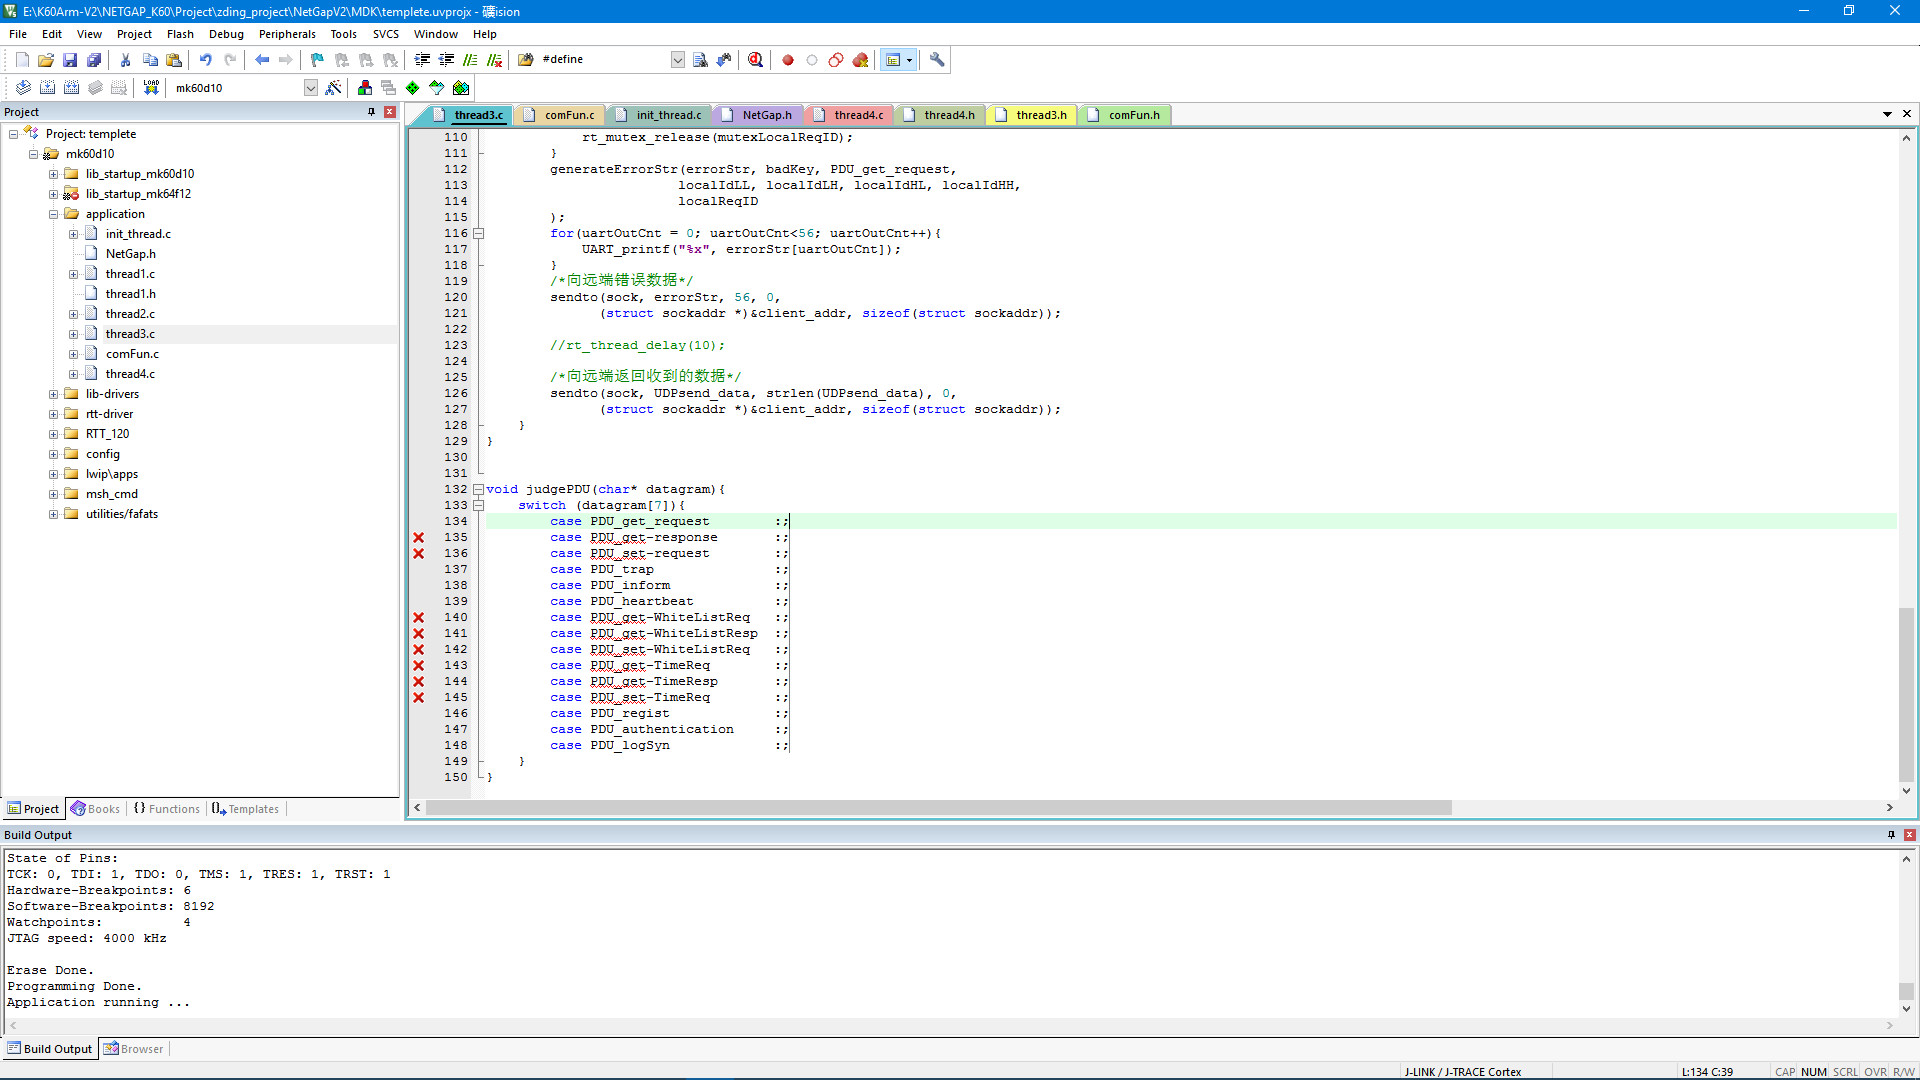Screen dimensions: 1920x1080
Task: Click the Save All icon
Action: pyautogui.click(x=94, y=60)
